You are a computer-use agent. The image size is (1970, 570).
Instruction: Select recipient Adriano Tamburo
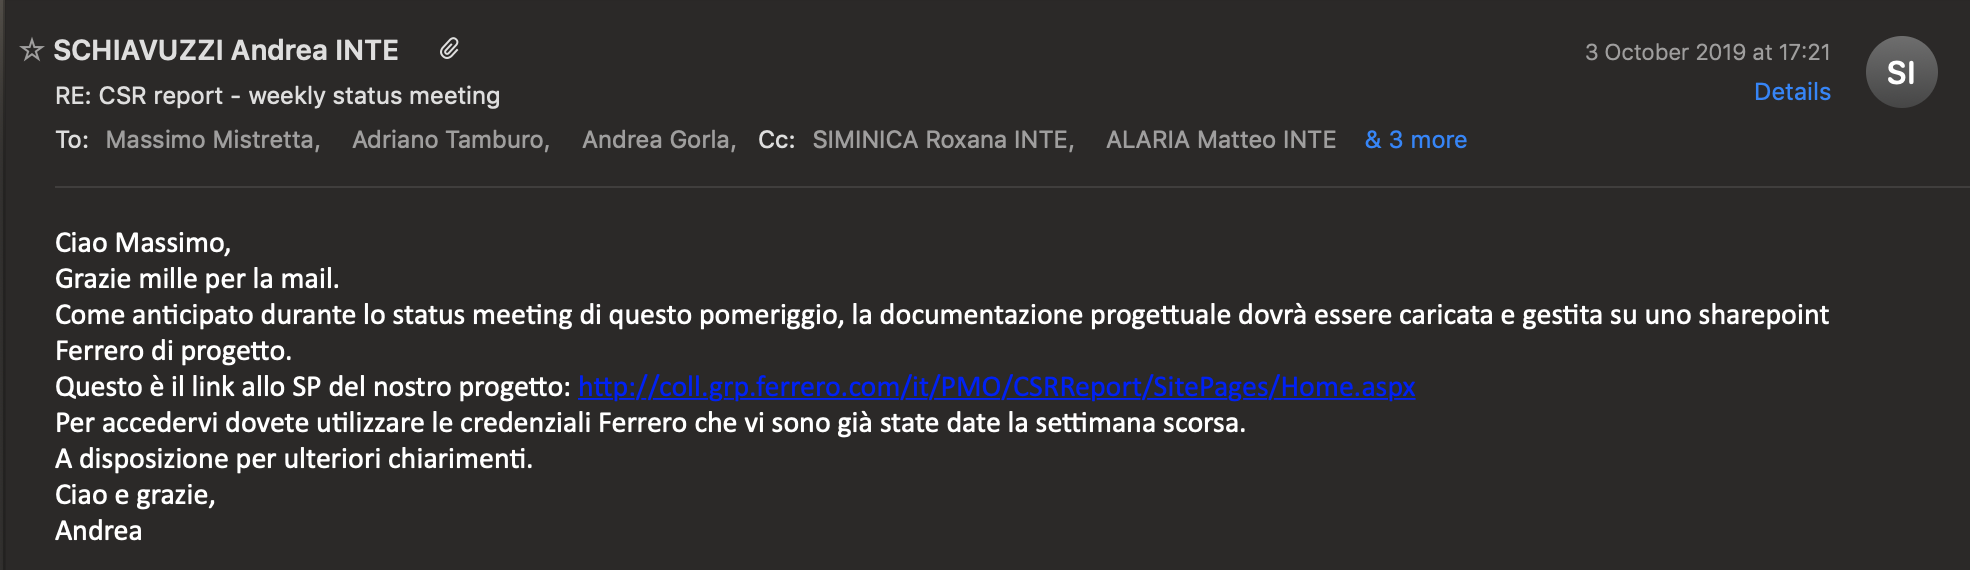(x=451, y=140)
